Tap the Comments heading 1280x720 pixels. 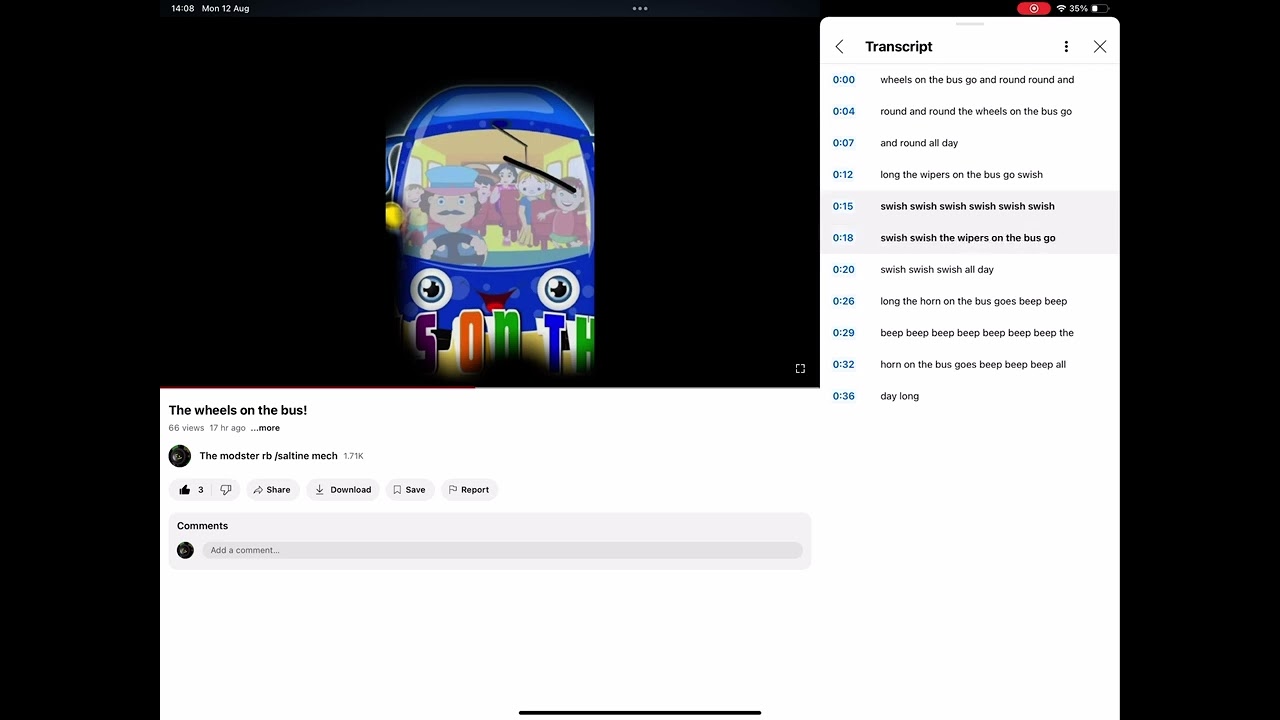coord(202,526)
